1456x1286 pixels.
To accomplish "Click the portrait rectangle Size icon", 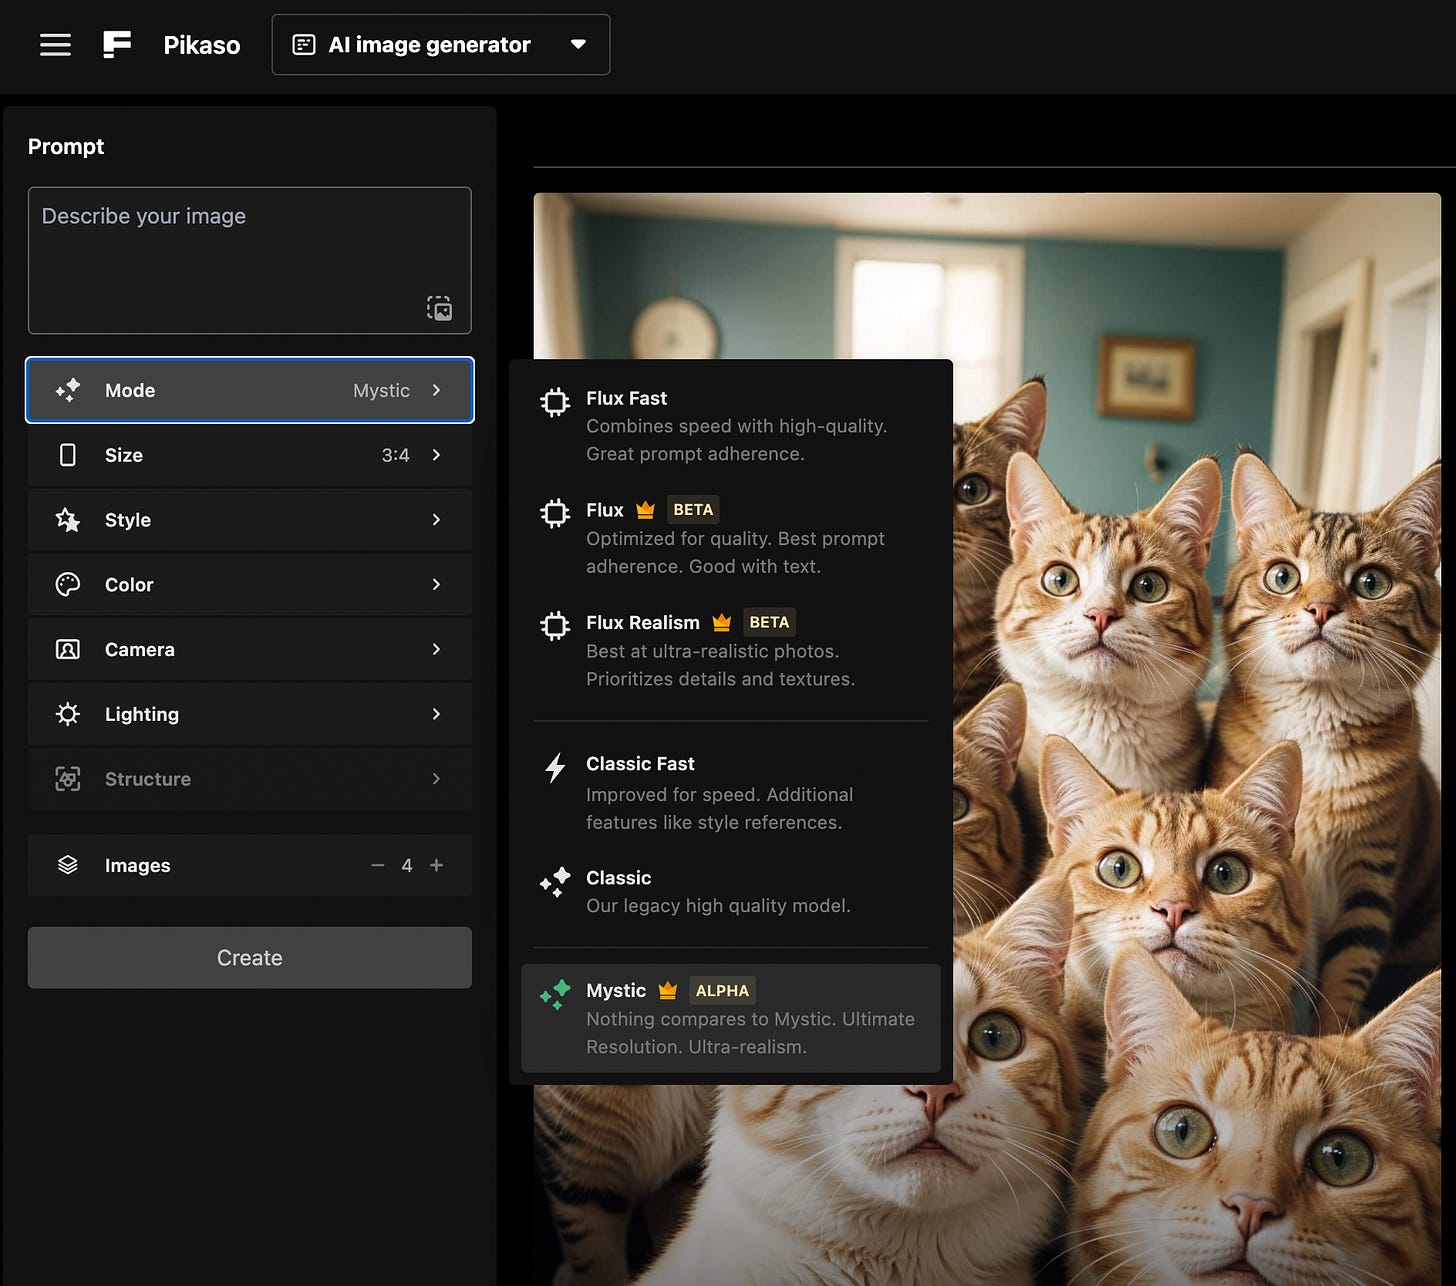I will 68,455.
